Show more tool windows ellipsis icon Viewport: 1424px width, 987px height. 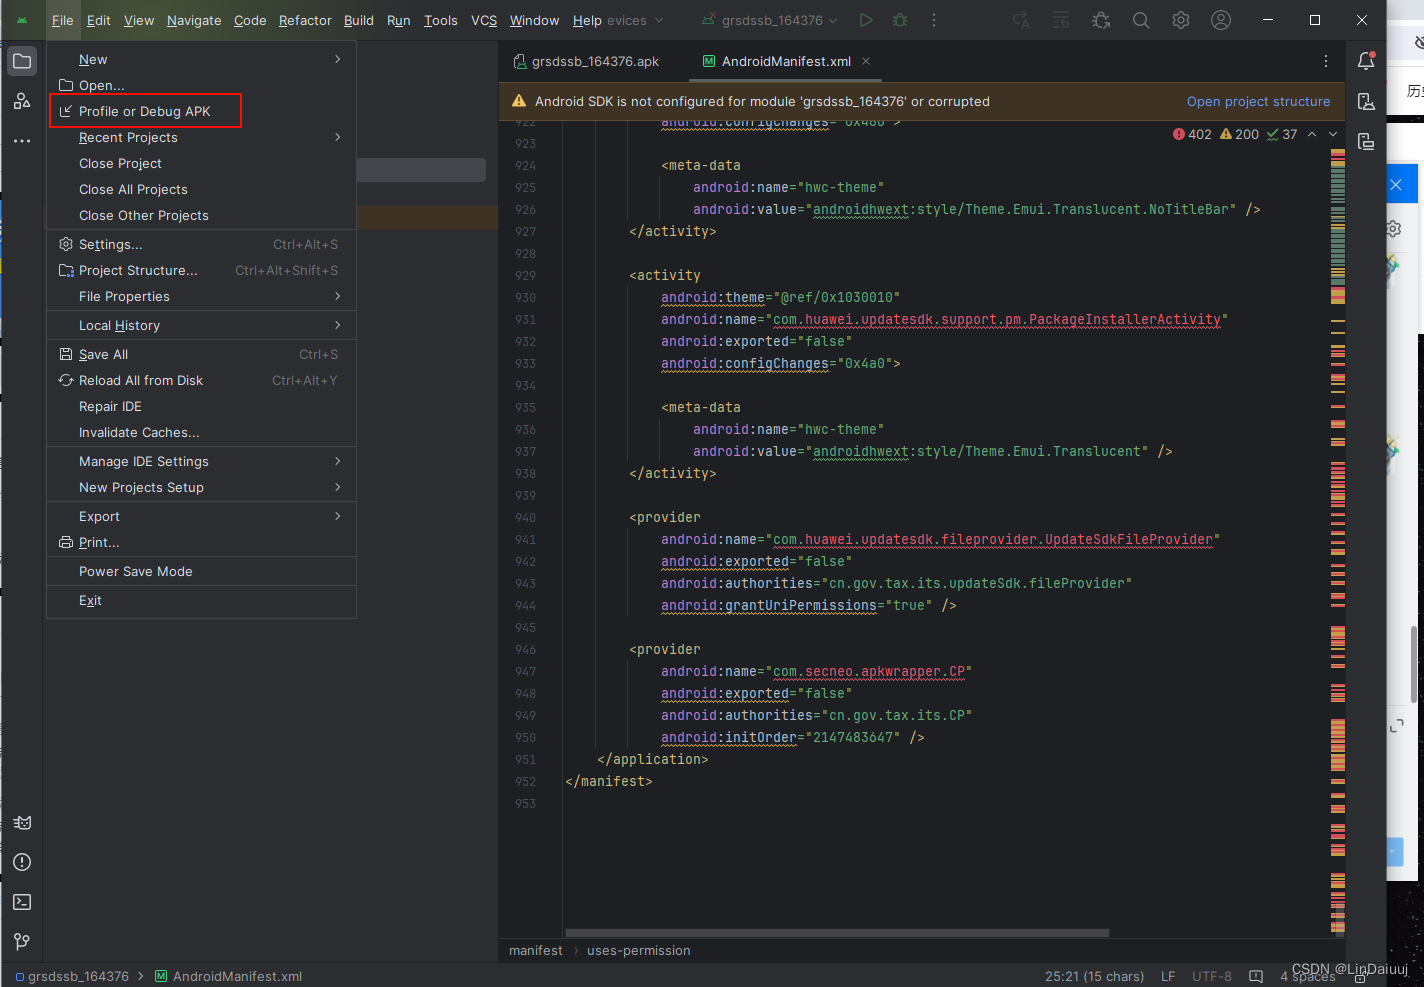[22, 141]
